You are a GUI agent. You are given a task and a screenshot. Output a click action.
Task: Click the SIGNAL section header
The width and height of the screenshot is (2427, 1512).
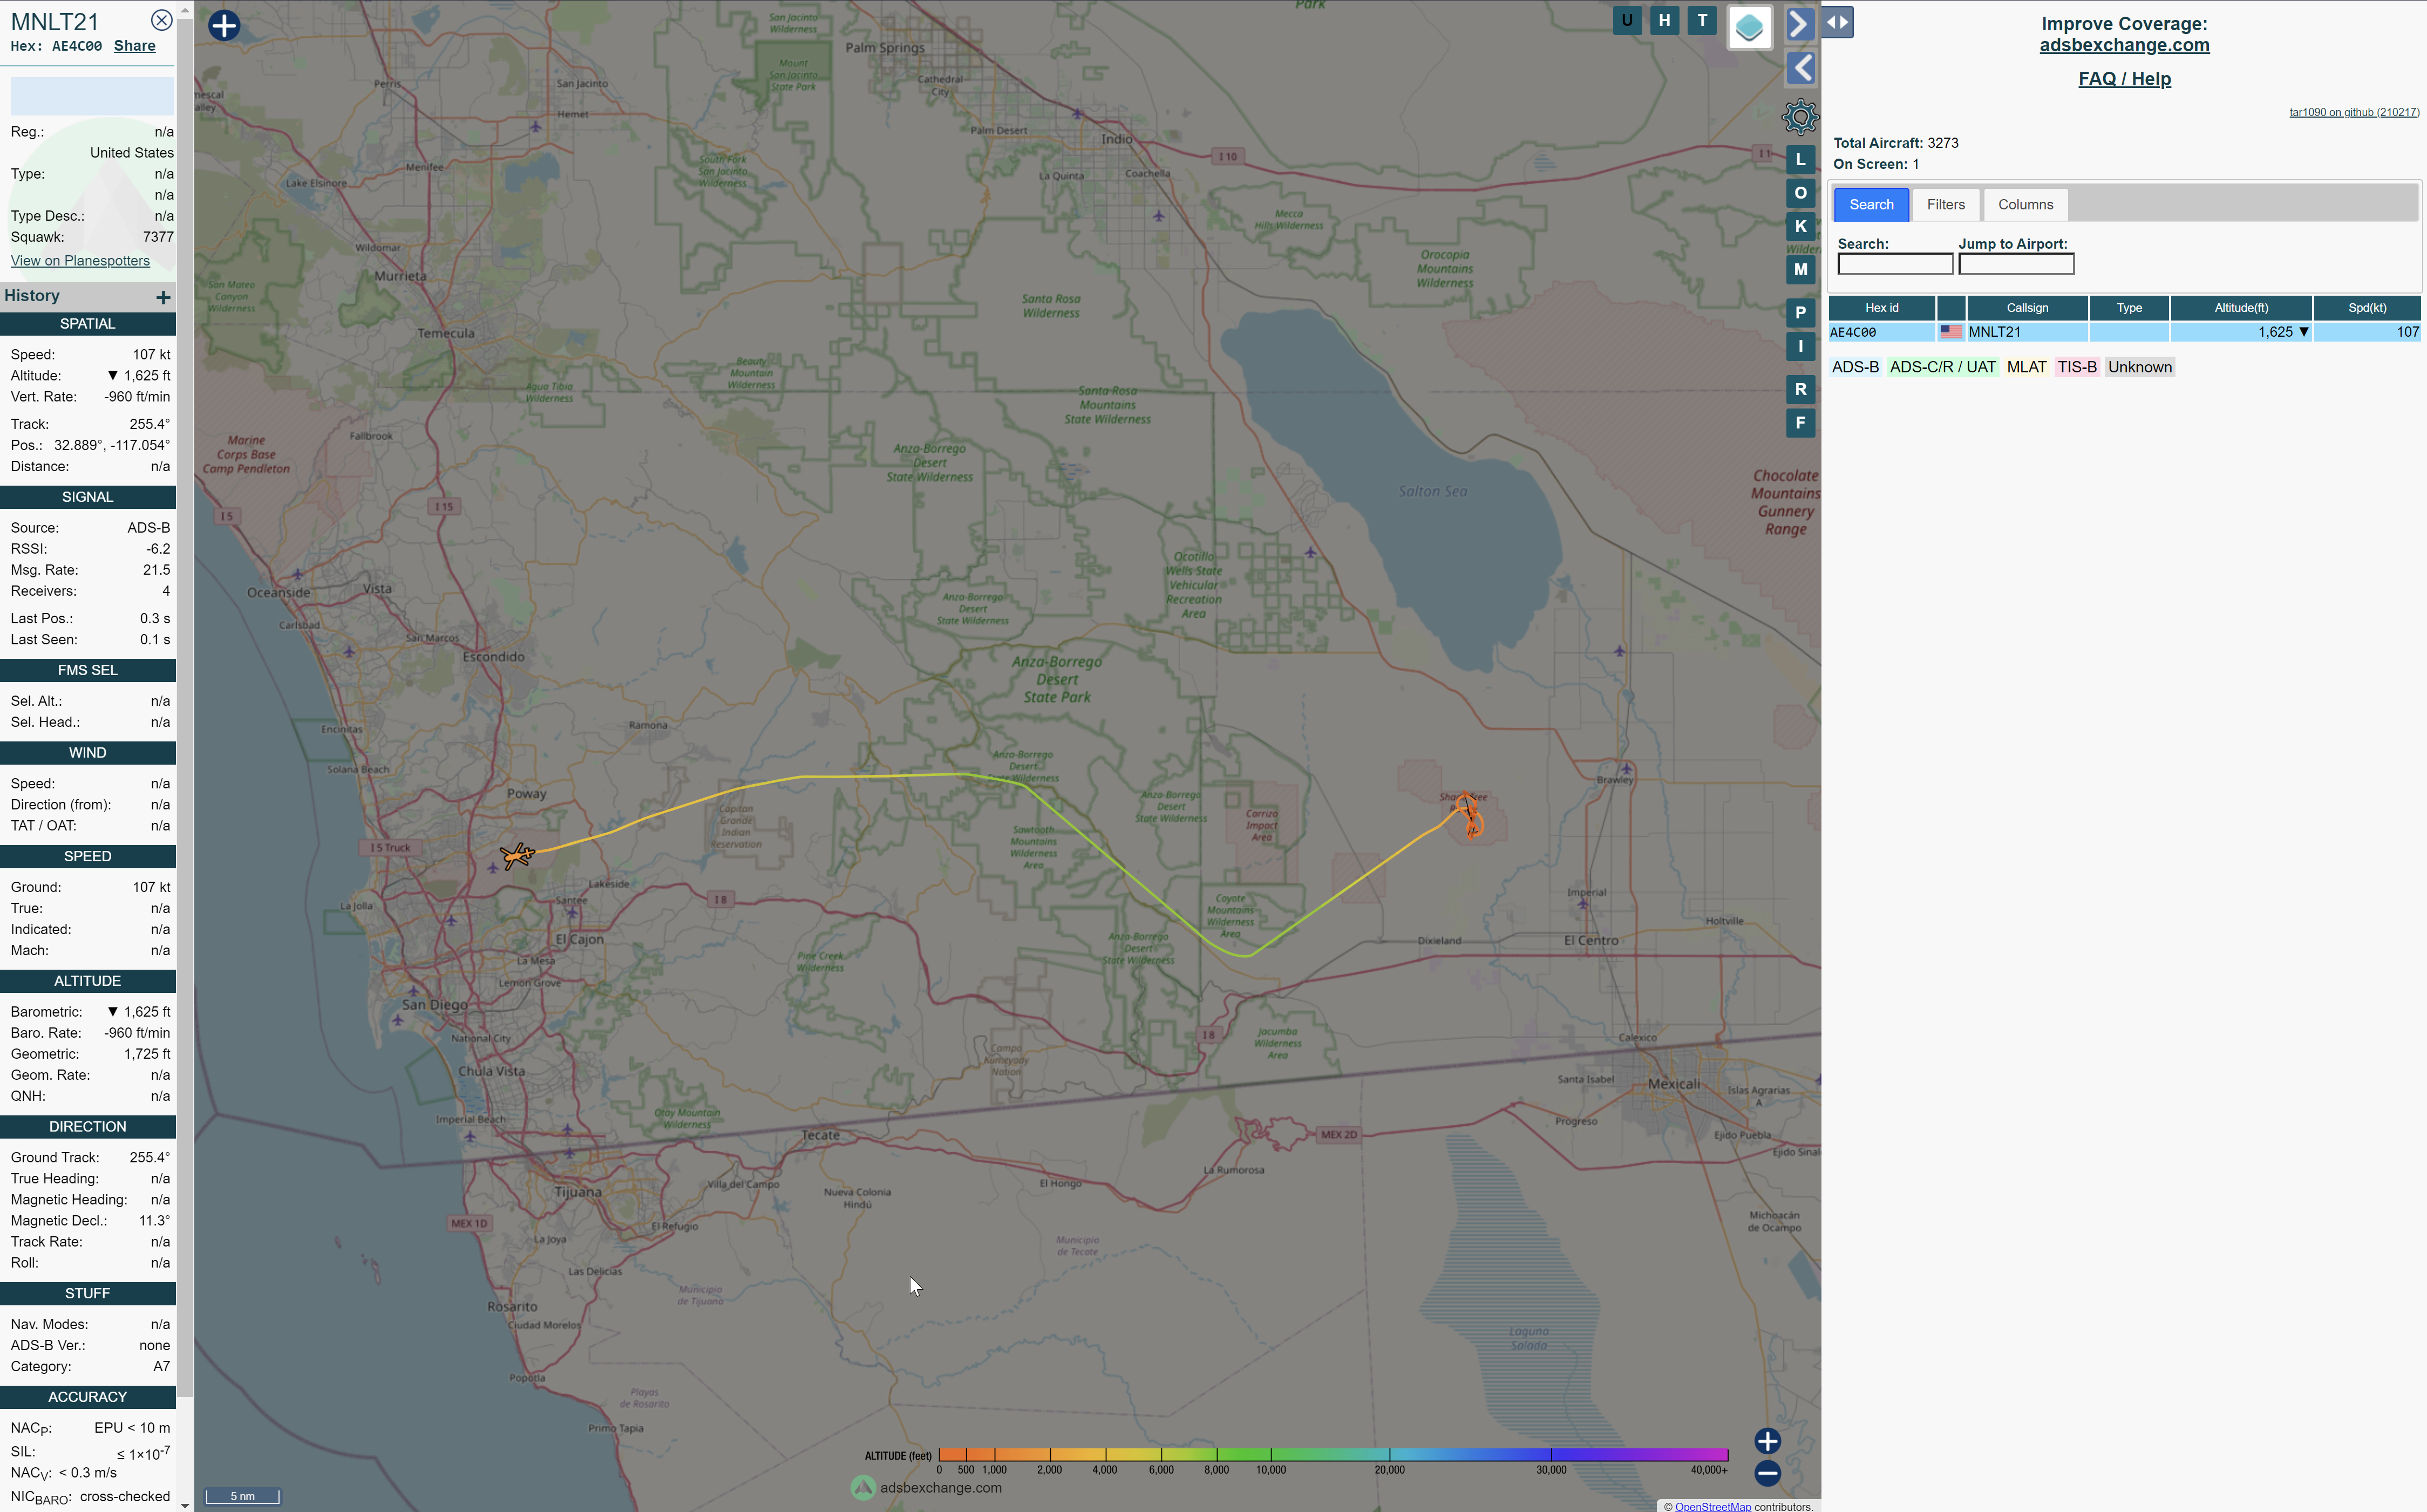point(88,497)
